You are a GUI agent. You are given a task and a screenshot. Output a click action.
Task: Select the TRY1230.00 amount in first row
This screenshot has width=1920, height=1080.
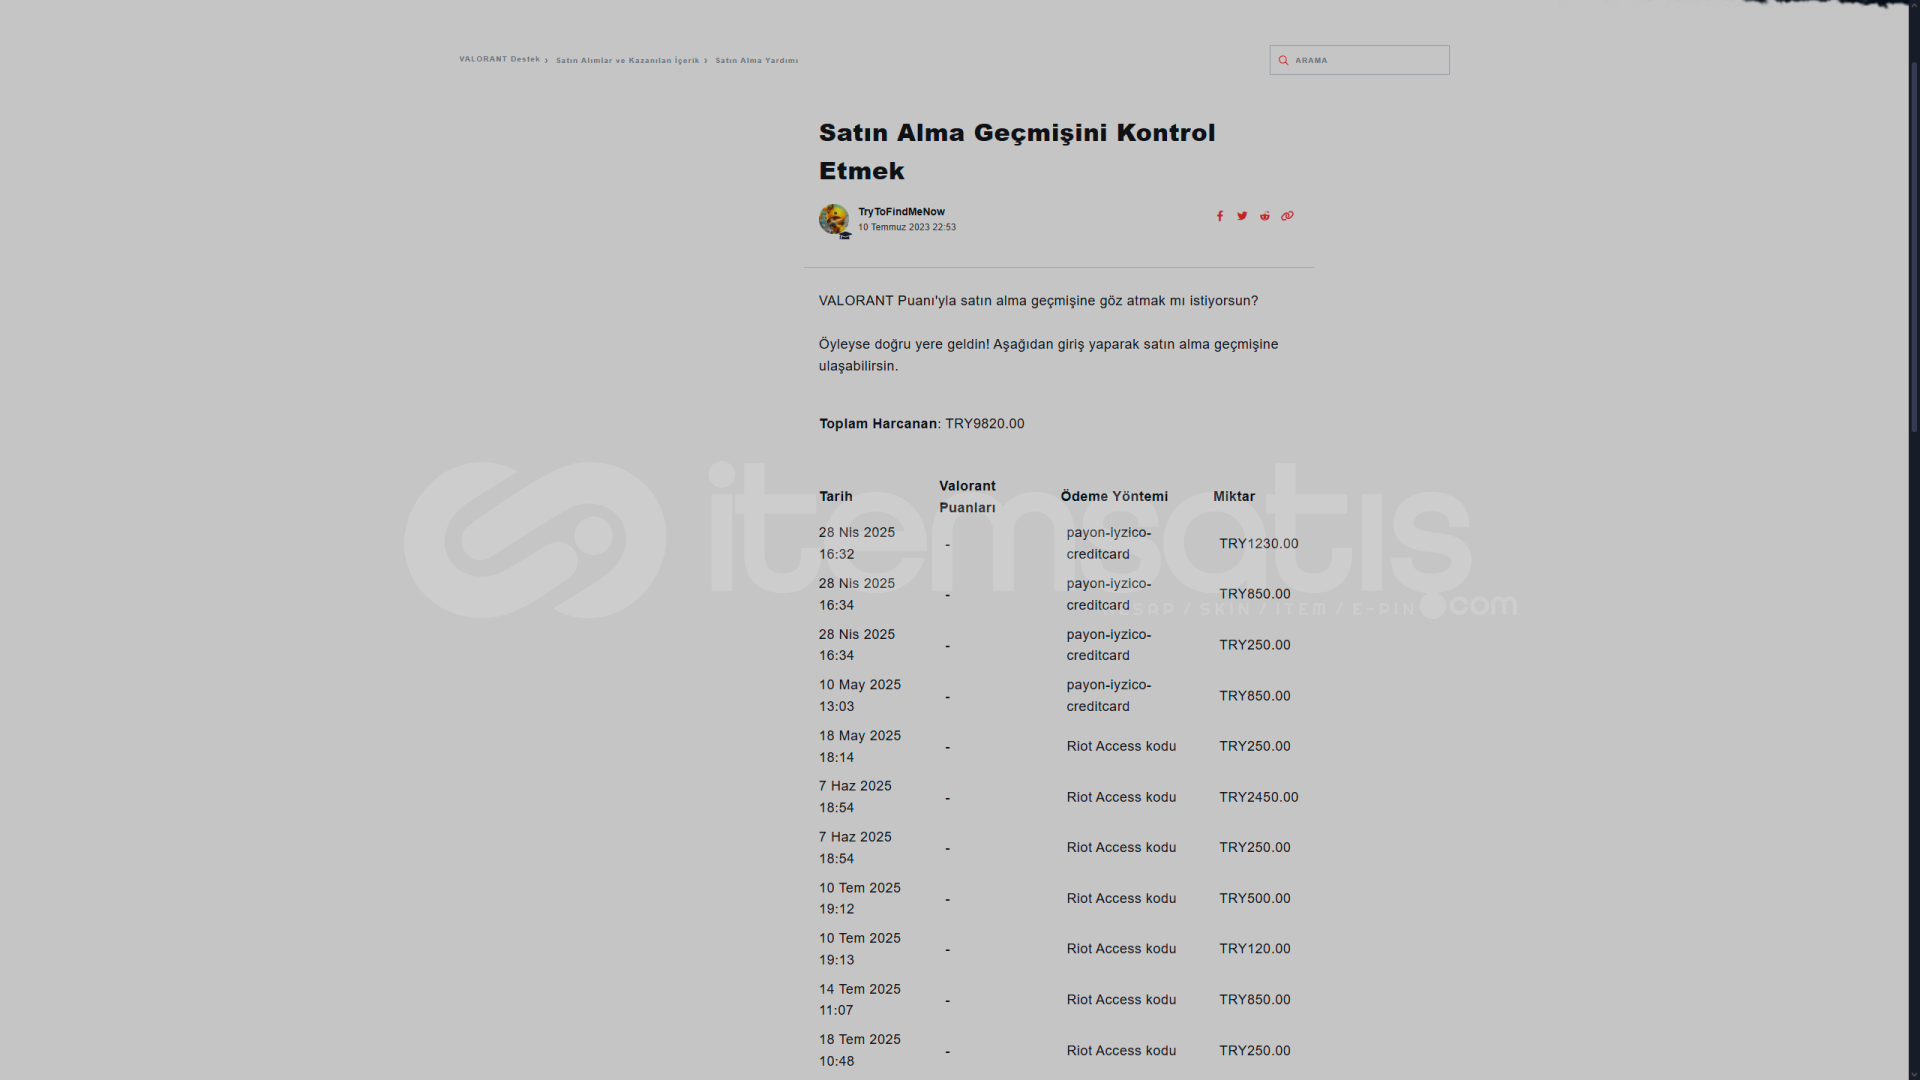[1258, 544]
